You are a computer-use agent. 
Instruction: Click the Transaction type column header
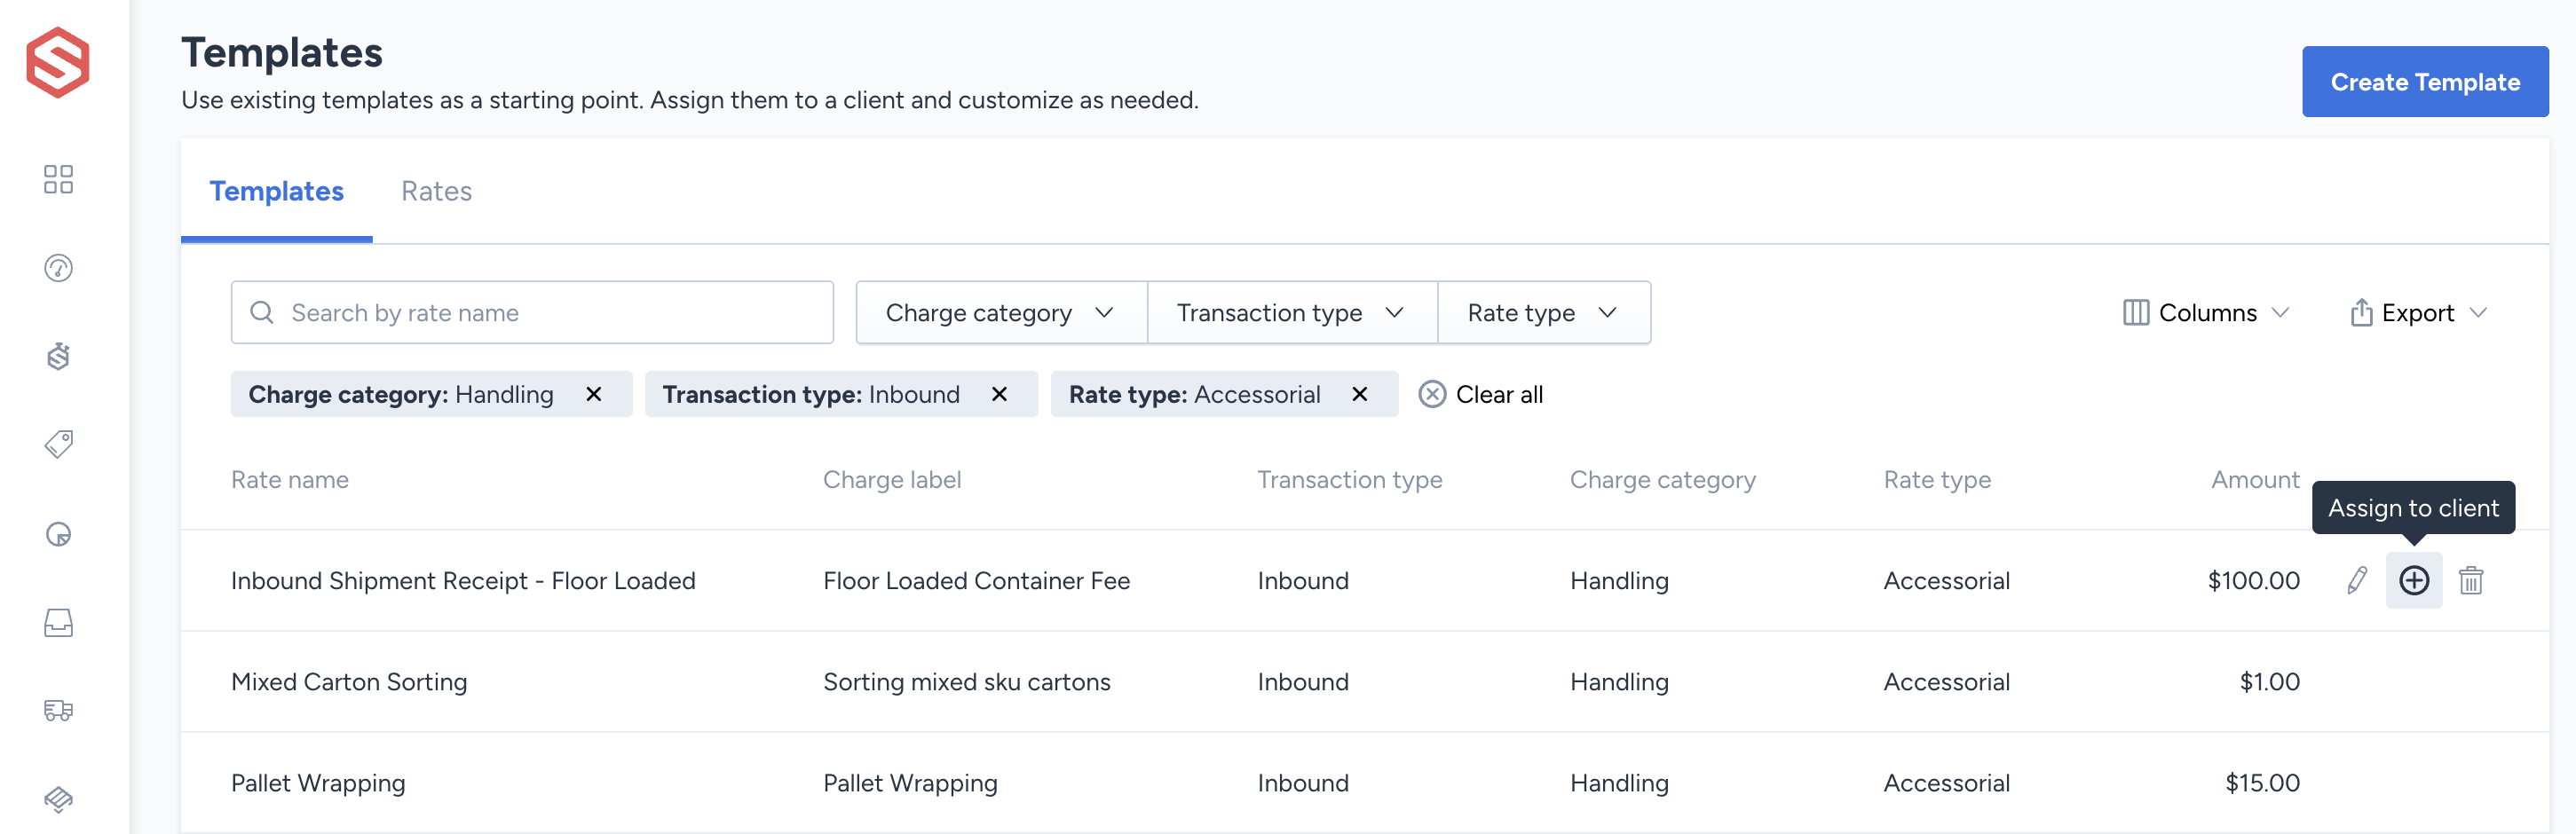point(1349,480)
